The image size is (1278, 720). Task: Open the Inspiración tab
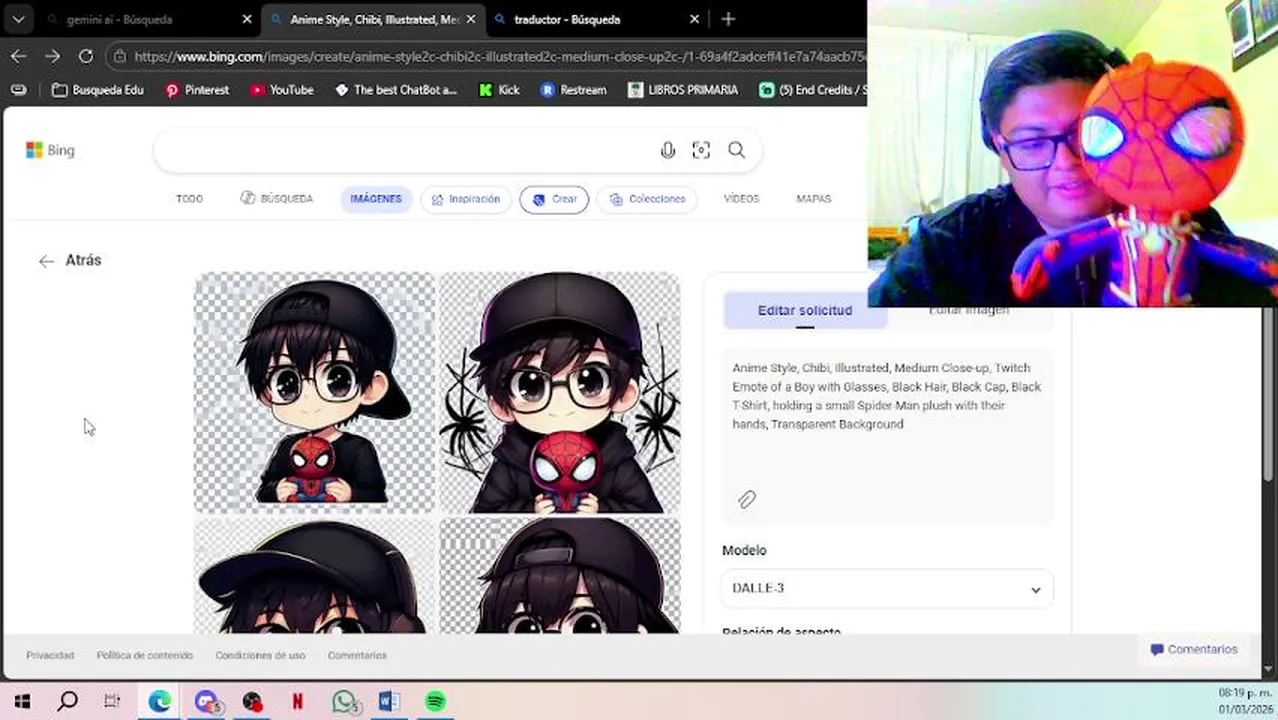466,199
